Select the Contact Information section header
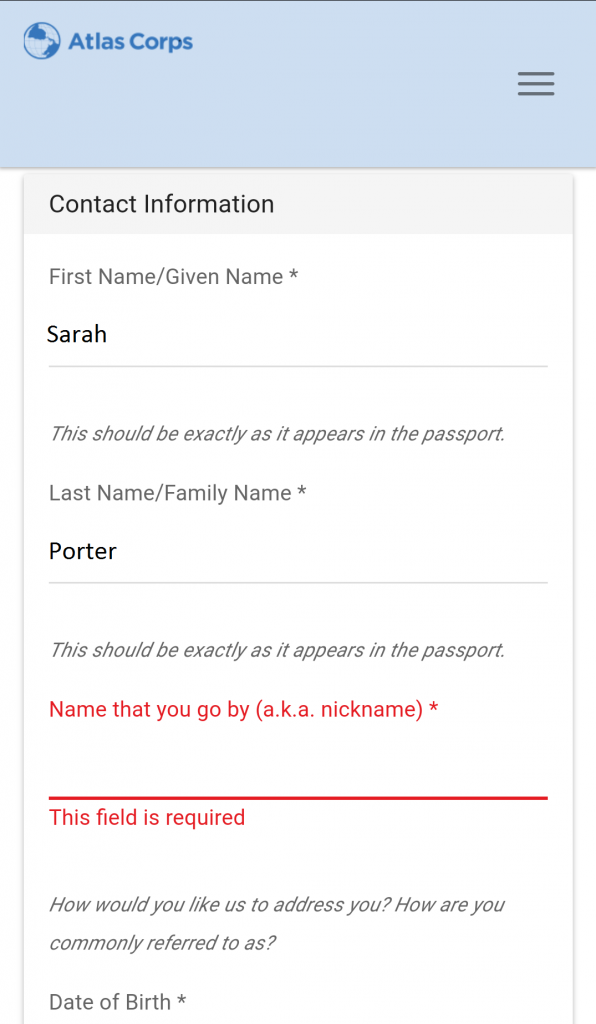The height and width of the screenshot is (1024, 596). point(298,204)
